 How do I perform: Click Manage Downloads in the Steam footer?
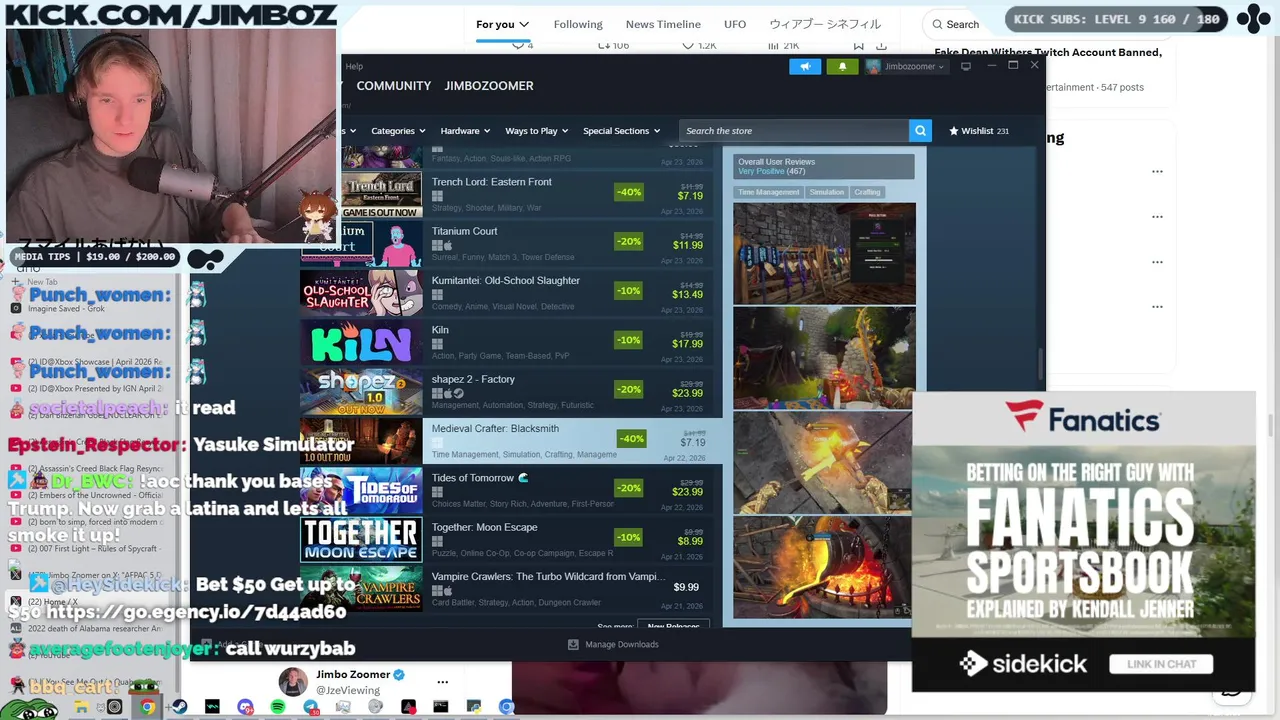pos(613,644)
